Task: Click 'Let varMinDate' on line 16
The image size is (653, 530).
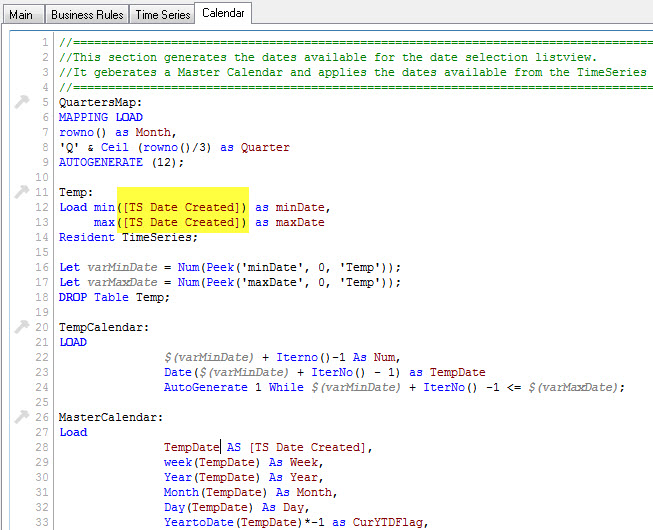Action: click(108, 267)
